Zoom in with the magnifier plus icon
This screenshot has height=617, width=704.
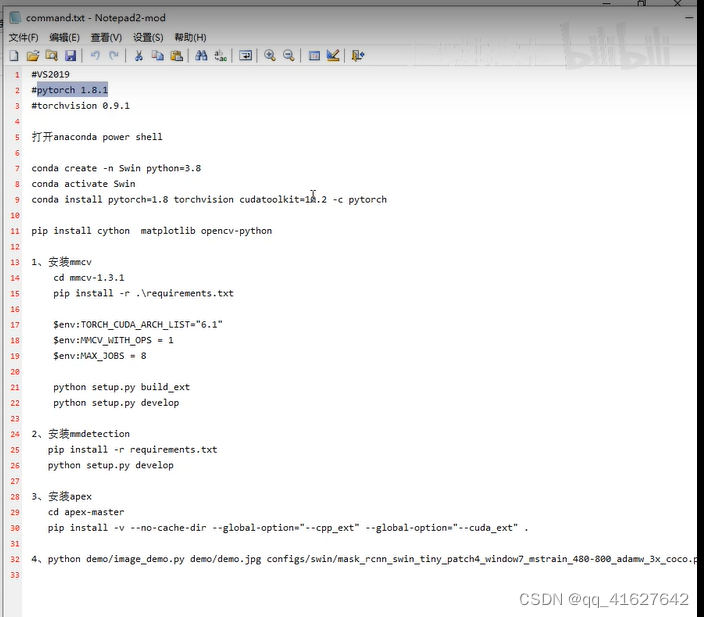270,56
